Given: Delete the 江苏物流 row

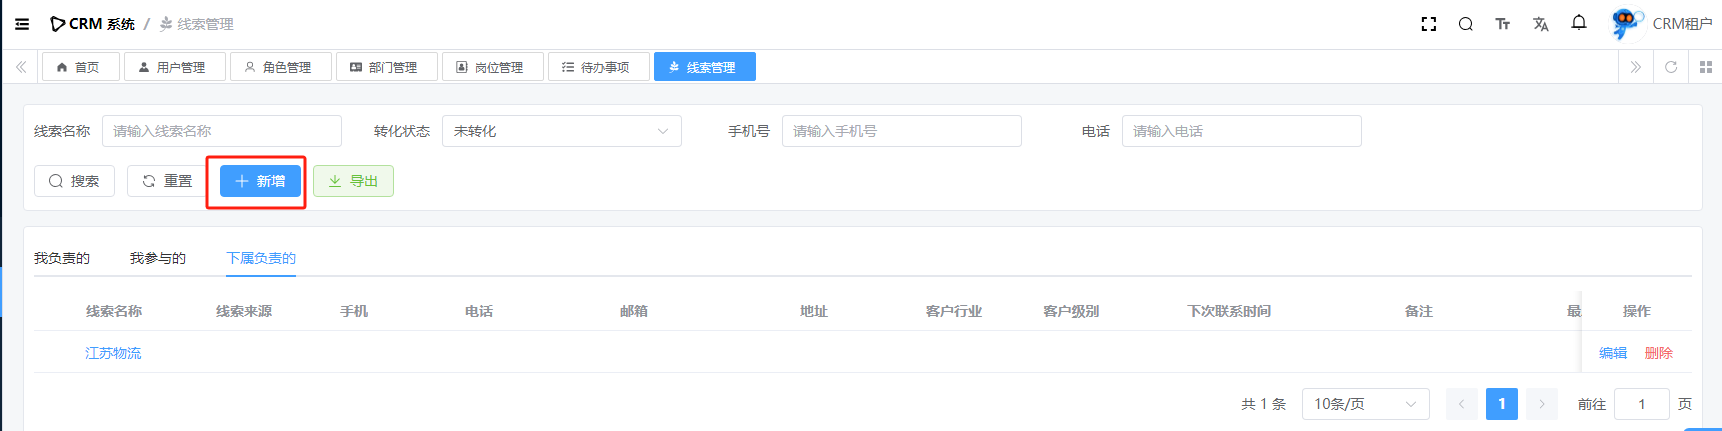Looking at the screenshot, I should click(x=1658, y=353).
